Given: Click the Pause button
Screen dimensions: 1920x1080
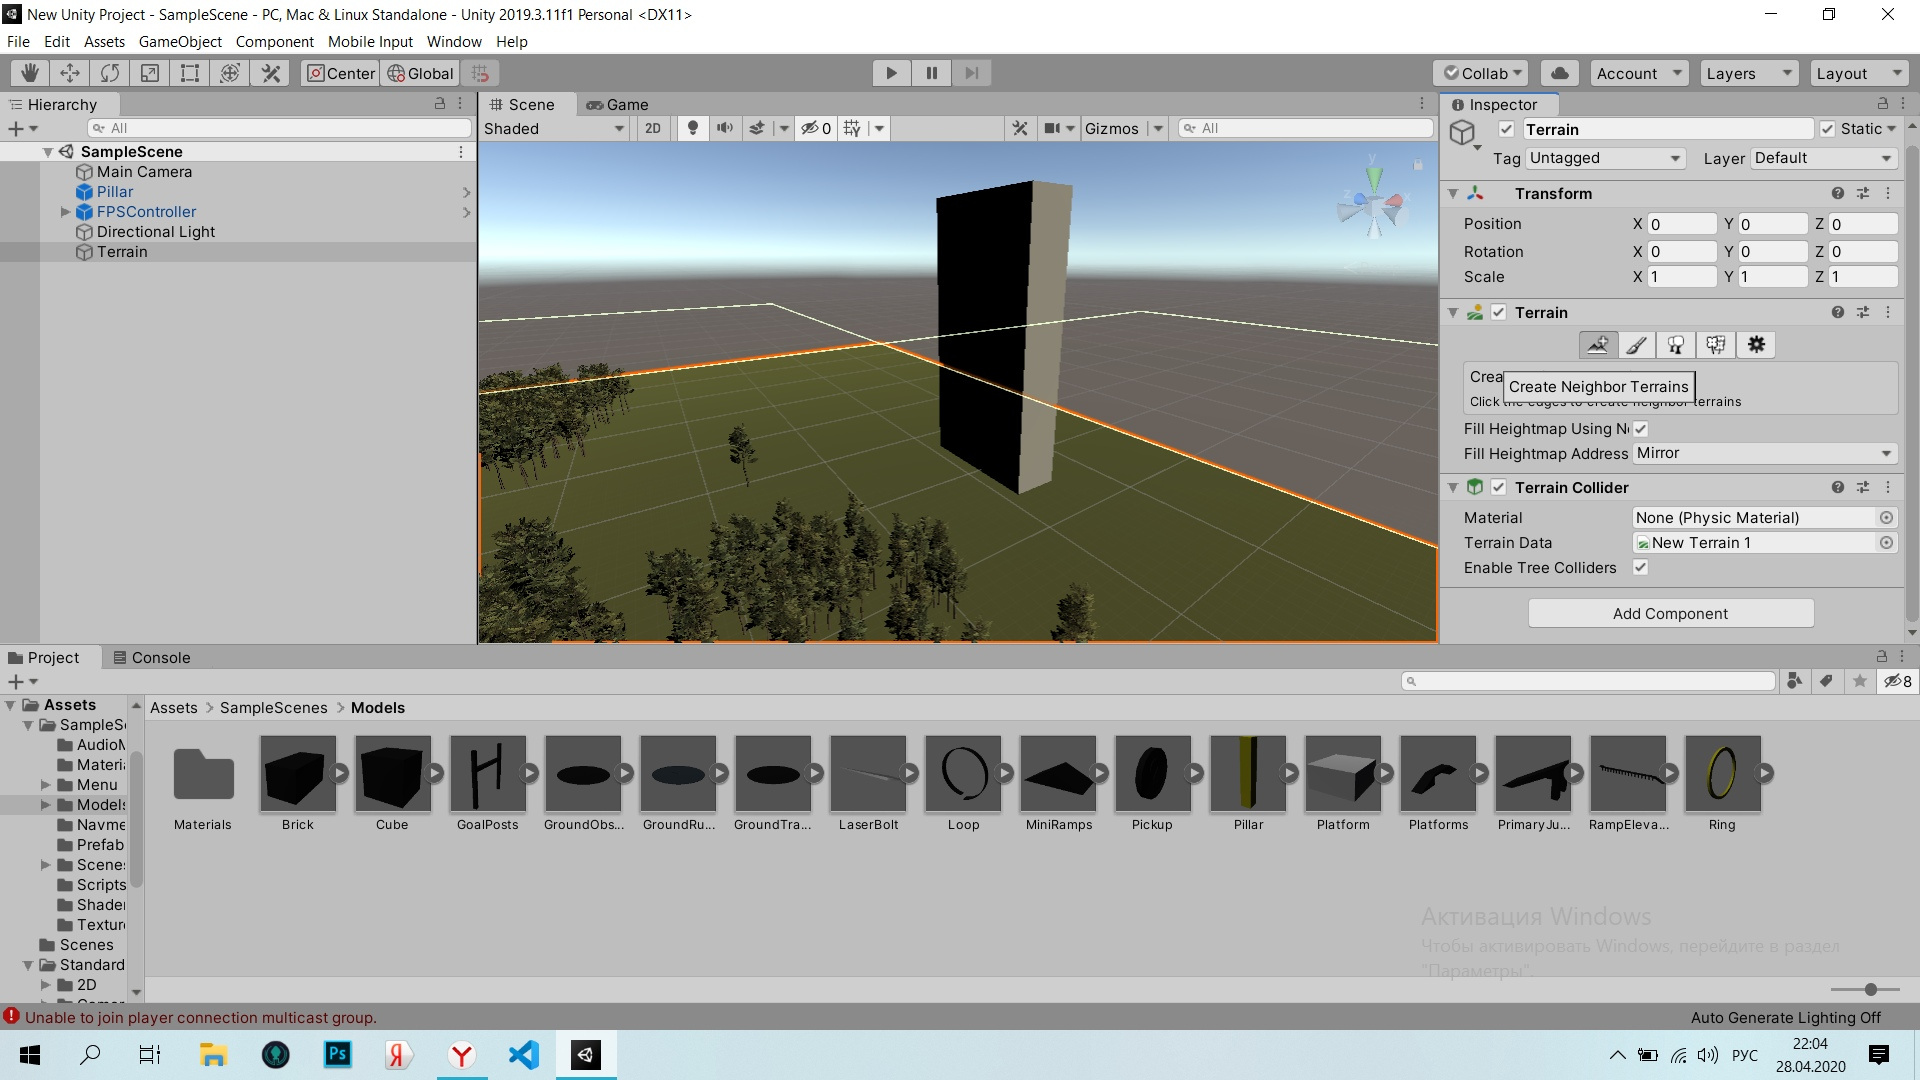Looking at the screenshot, I should (931, 73).
